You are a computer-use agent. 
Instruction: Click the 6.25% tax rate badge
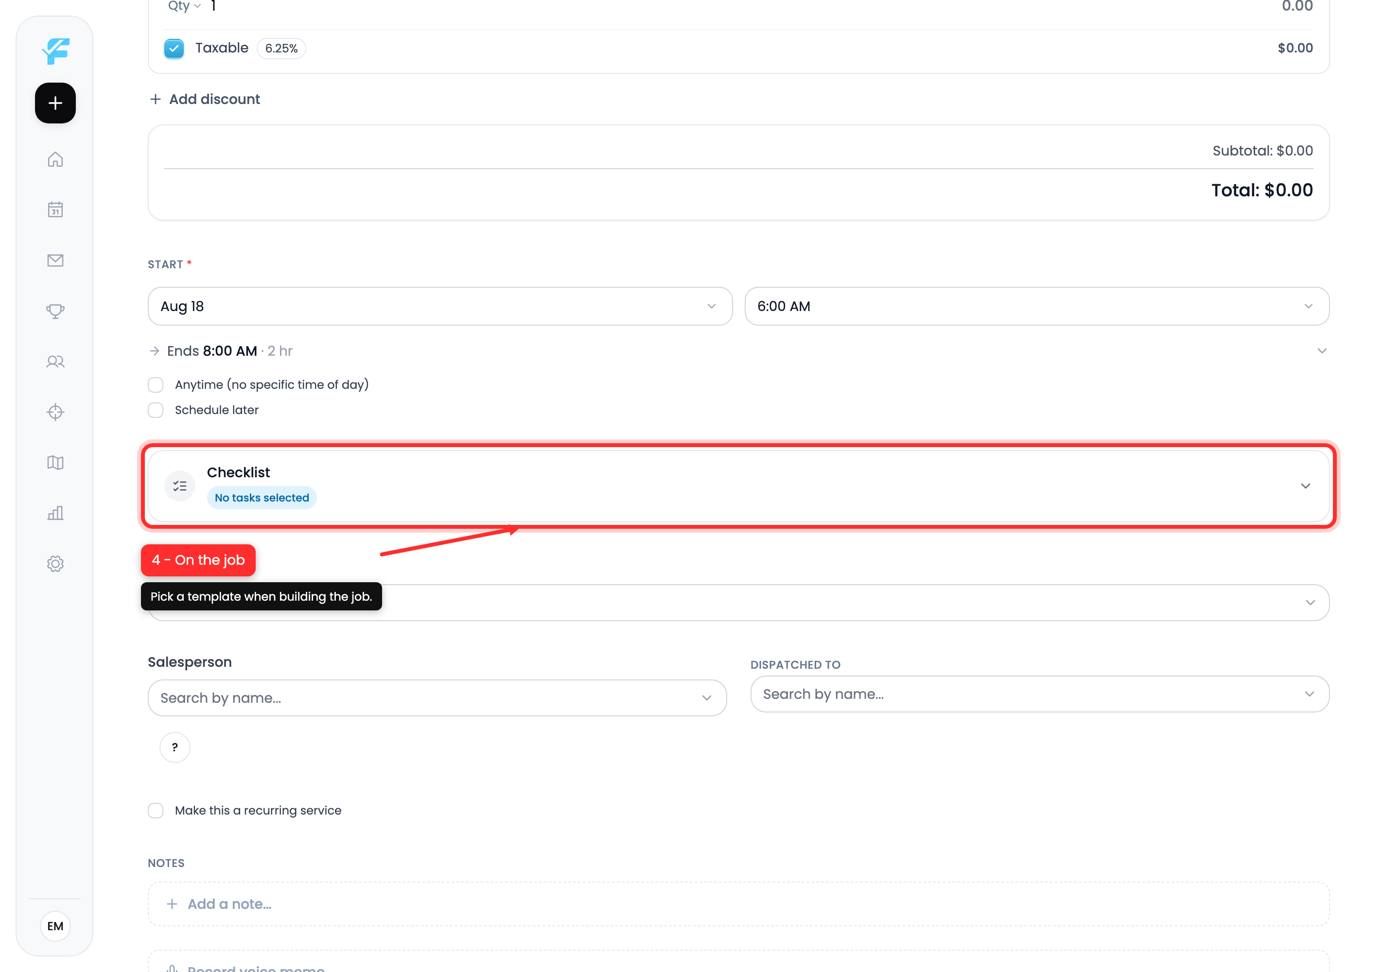tap(281, 48)
